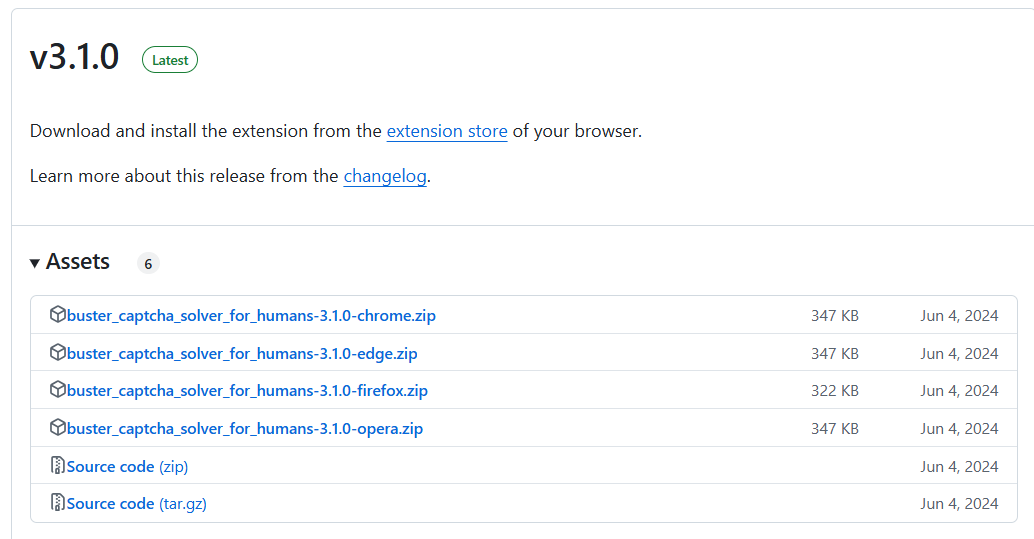Click the Assets heading text
Viewport: 1034px width, 539px height.
tap(78, 262)
